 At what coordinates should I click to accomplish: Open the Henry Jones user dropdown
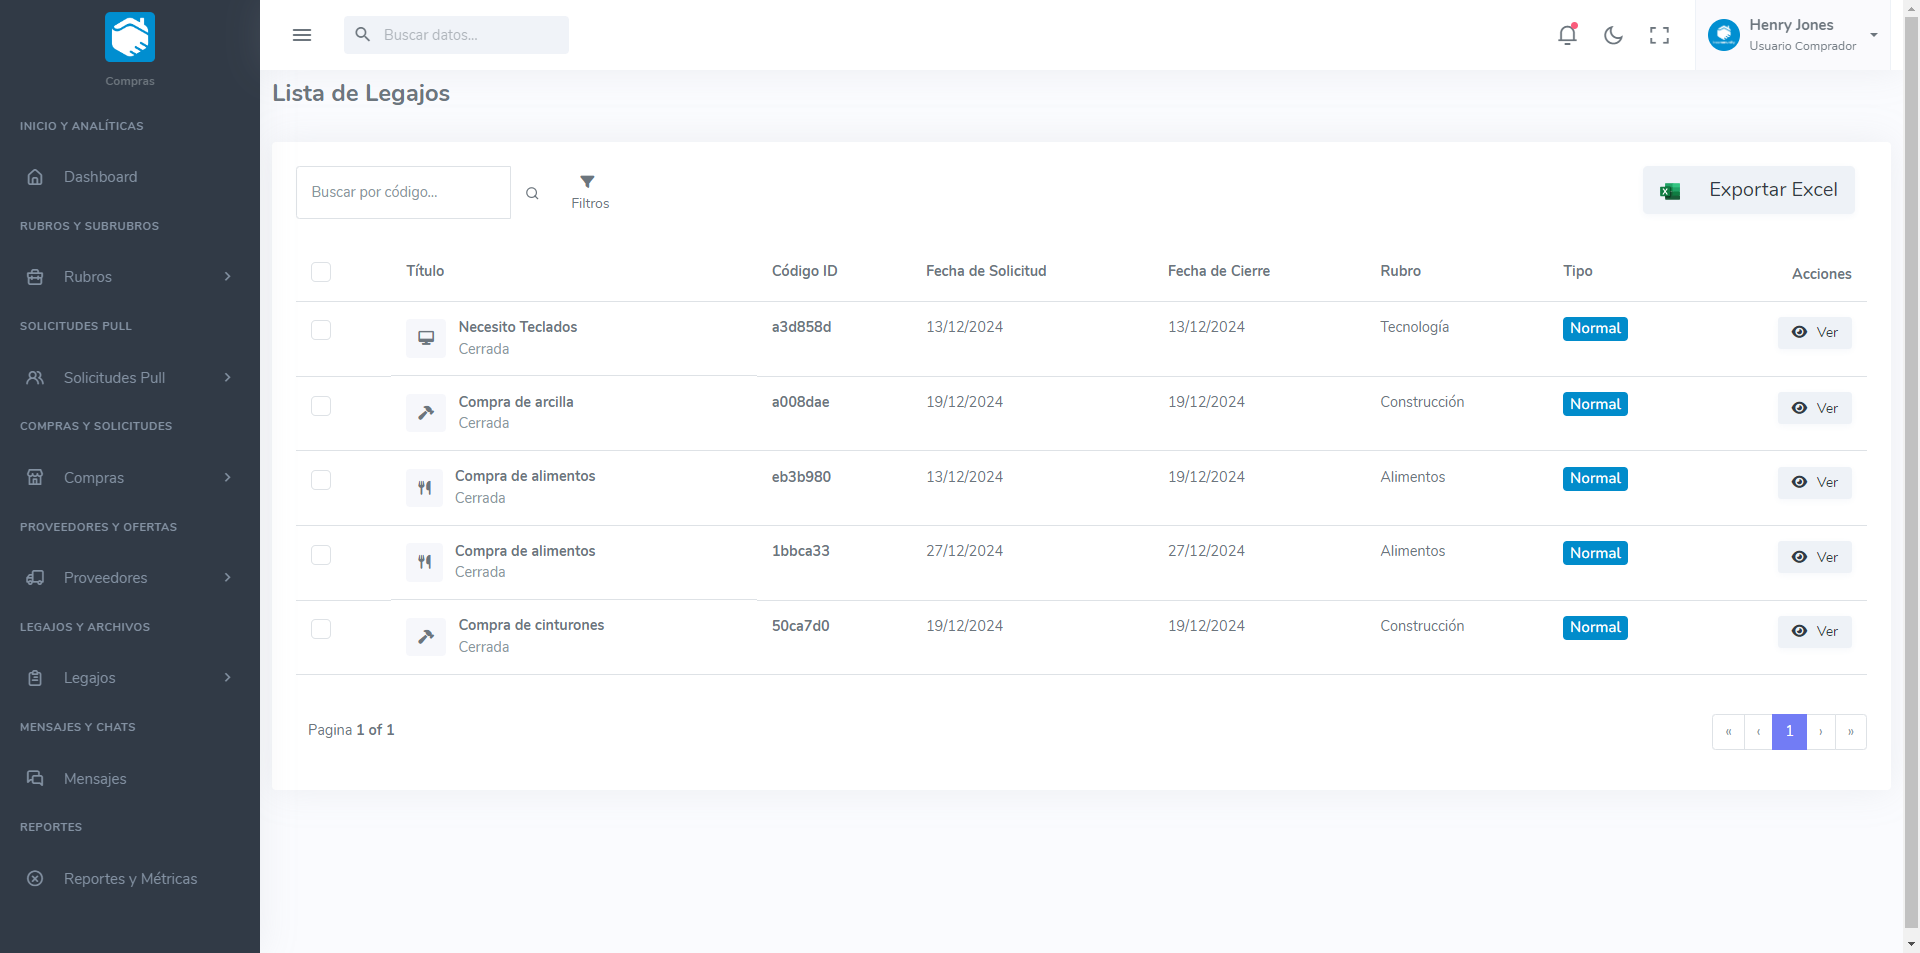click(1793, 35)
